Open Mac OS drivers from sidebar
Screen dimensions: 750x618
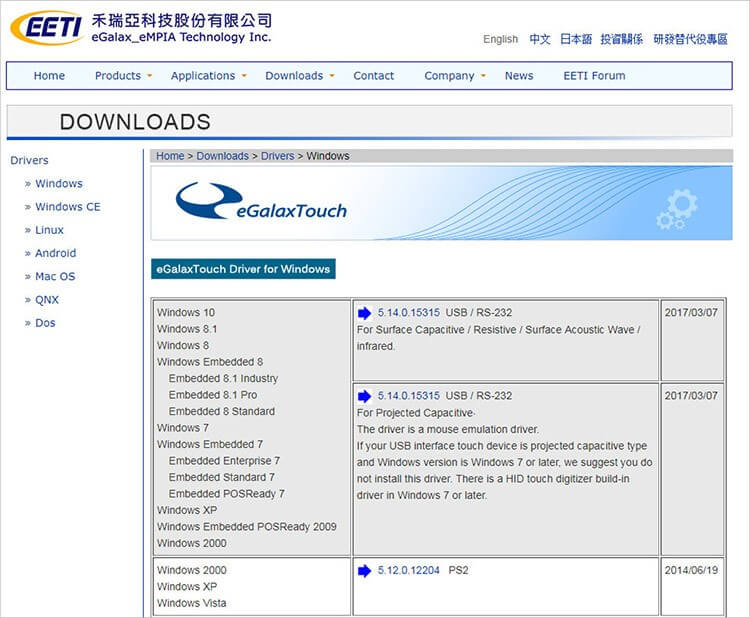55,276
